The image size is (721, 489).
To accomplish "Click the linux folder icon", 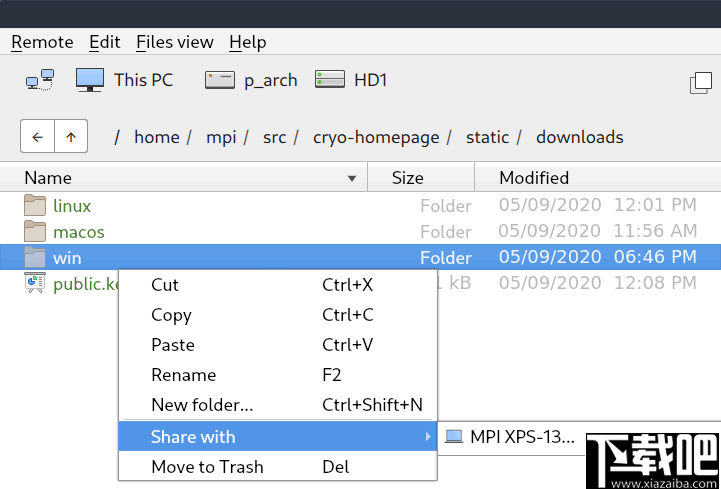I will tap(36, 206).
